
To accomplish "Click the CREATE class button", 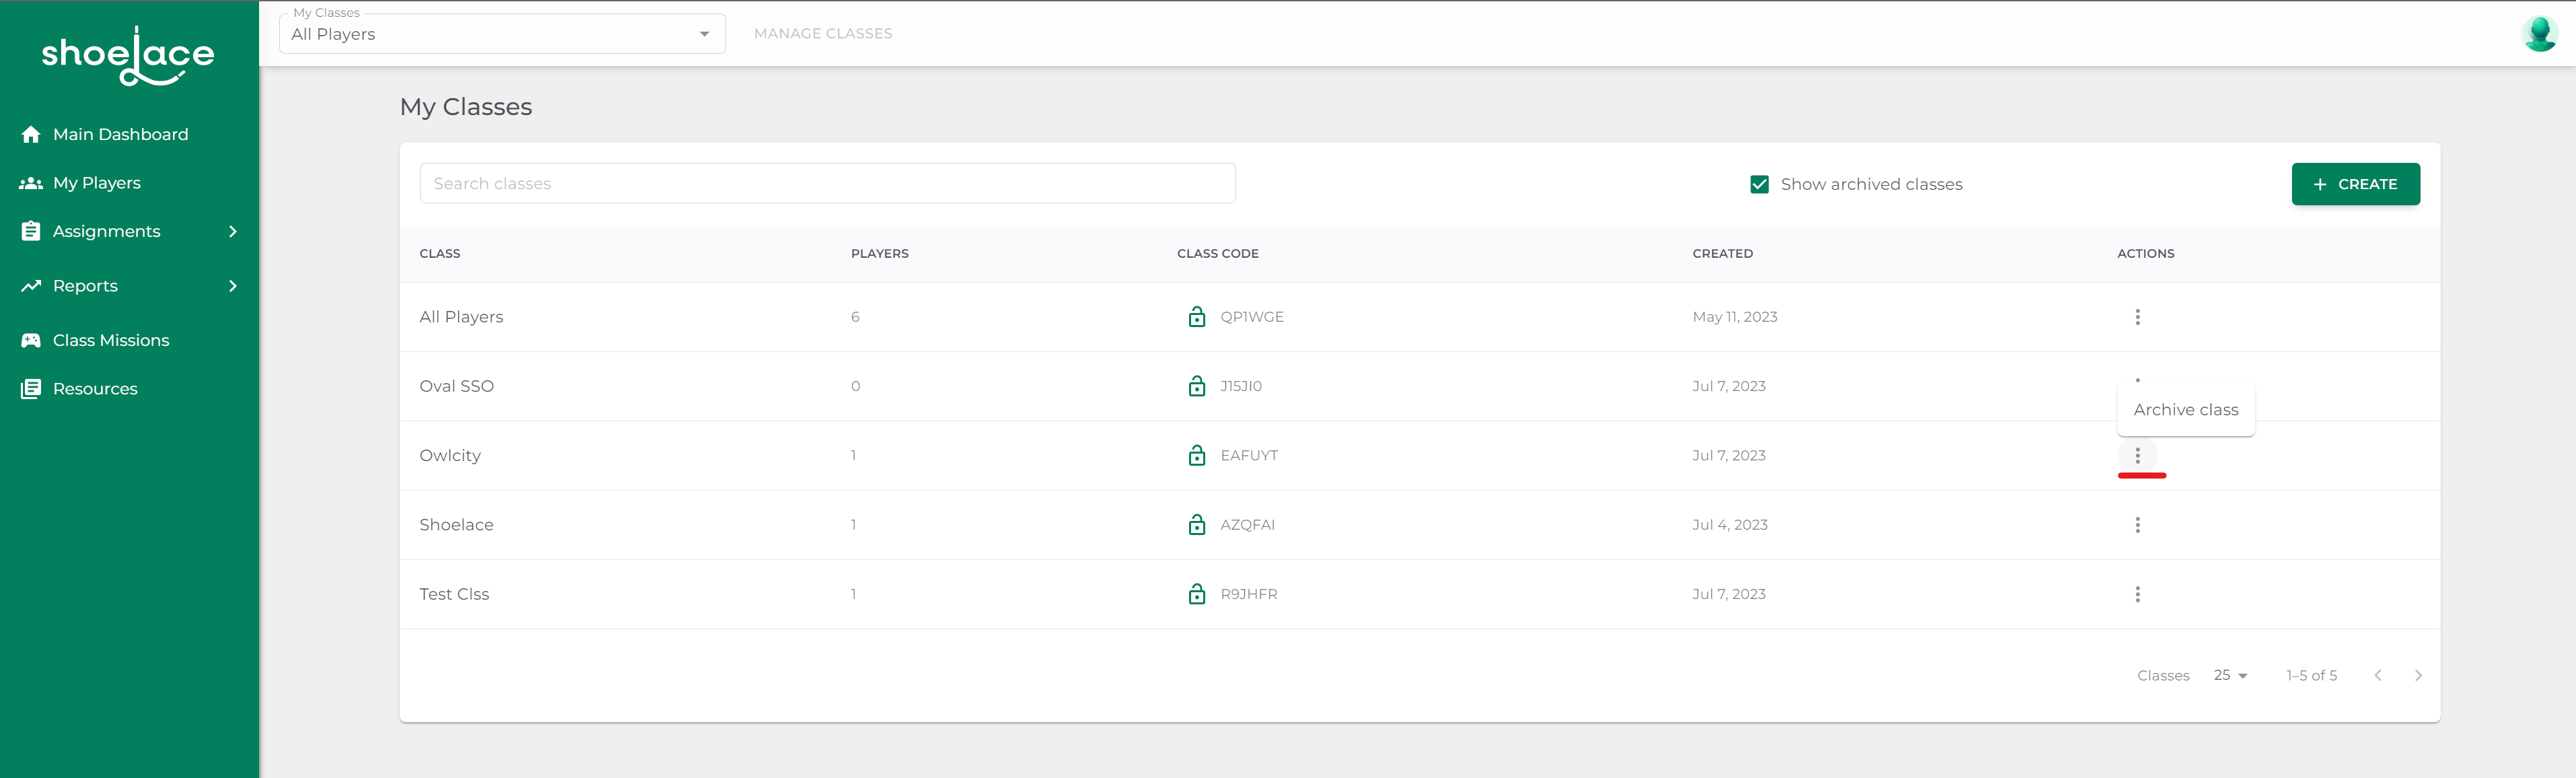I will coord(2355,184).
